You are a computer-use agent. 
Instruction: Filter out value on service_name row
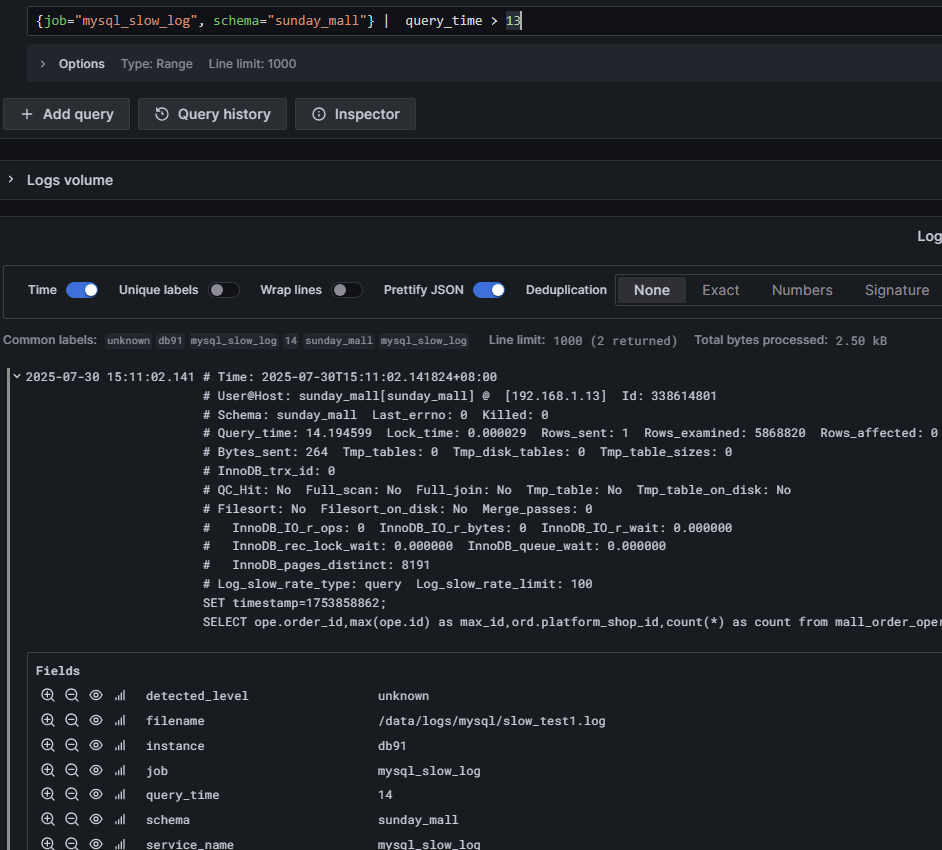click(x=71, y=843)
